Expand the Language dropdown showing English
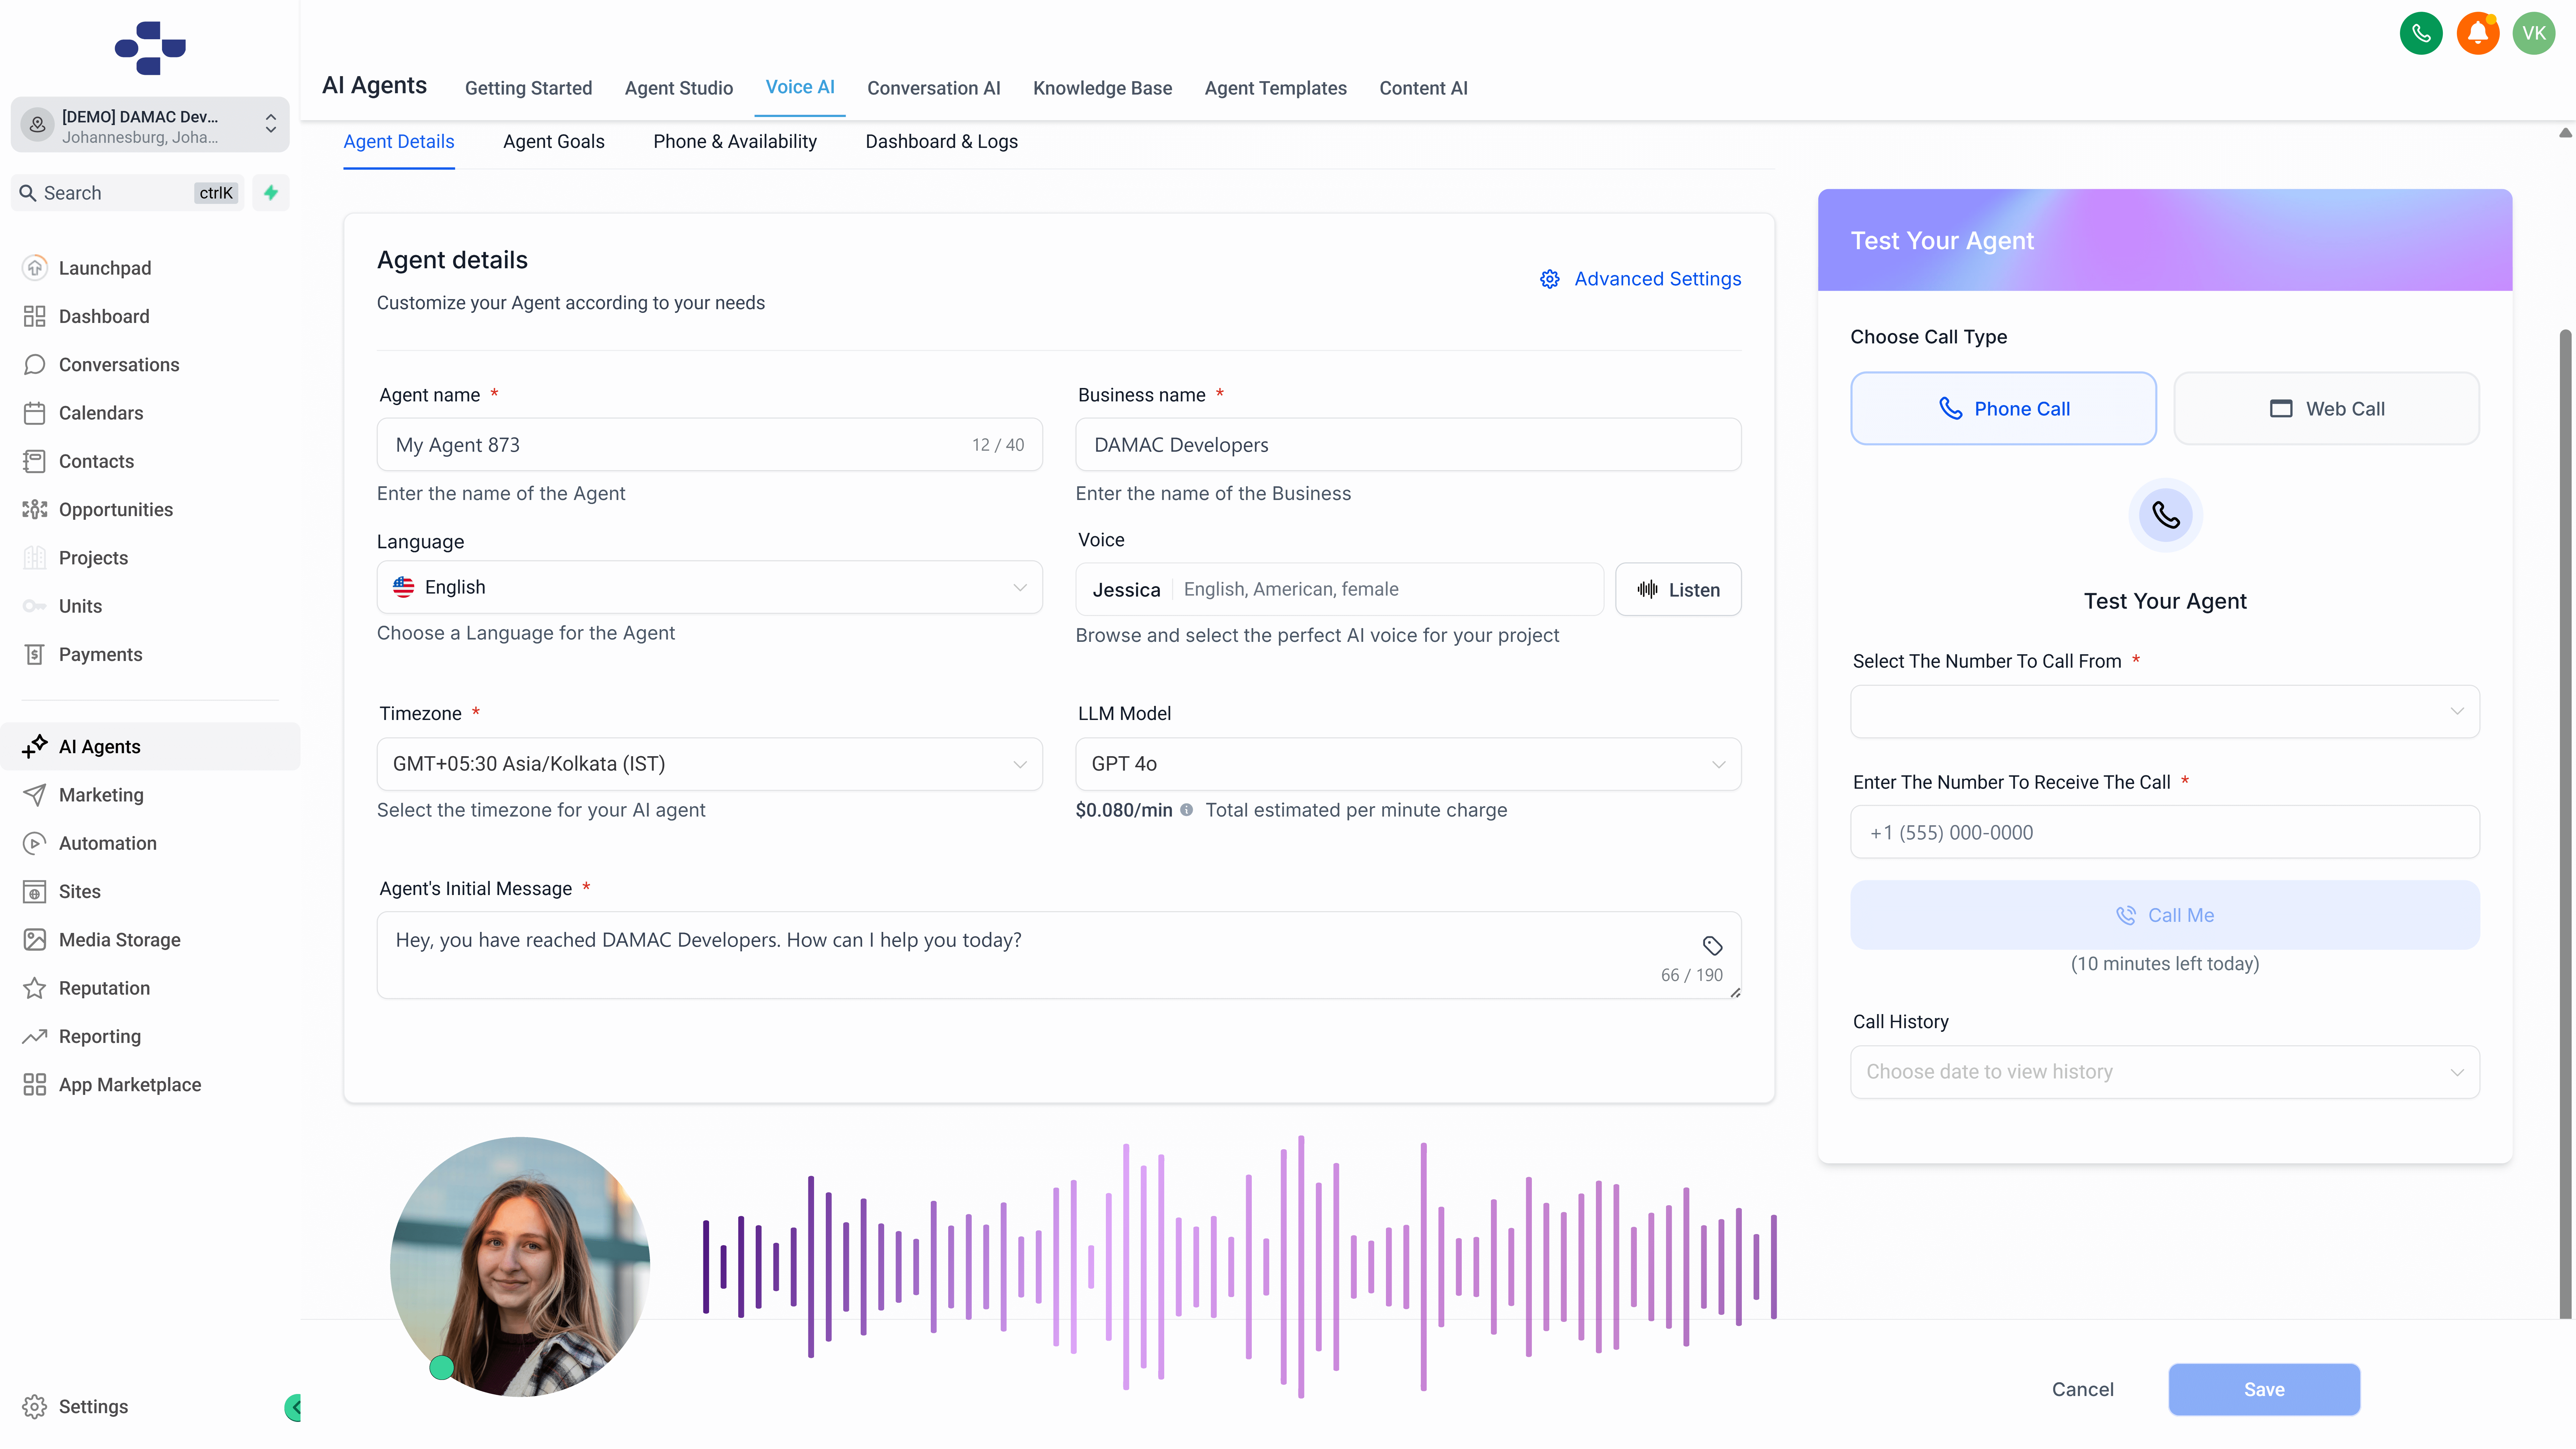Image resolution: width=2576 pixels, height=1449 pixels. pos(709,587)
